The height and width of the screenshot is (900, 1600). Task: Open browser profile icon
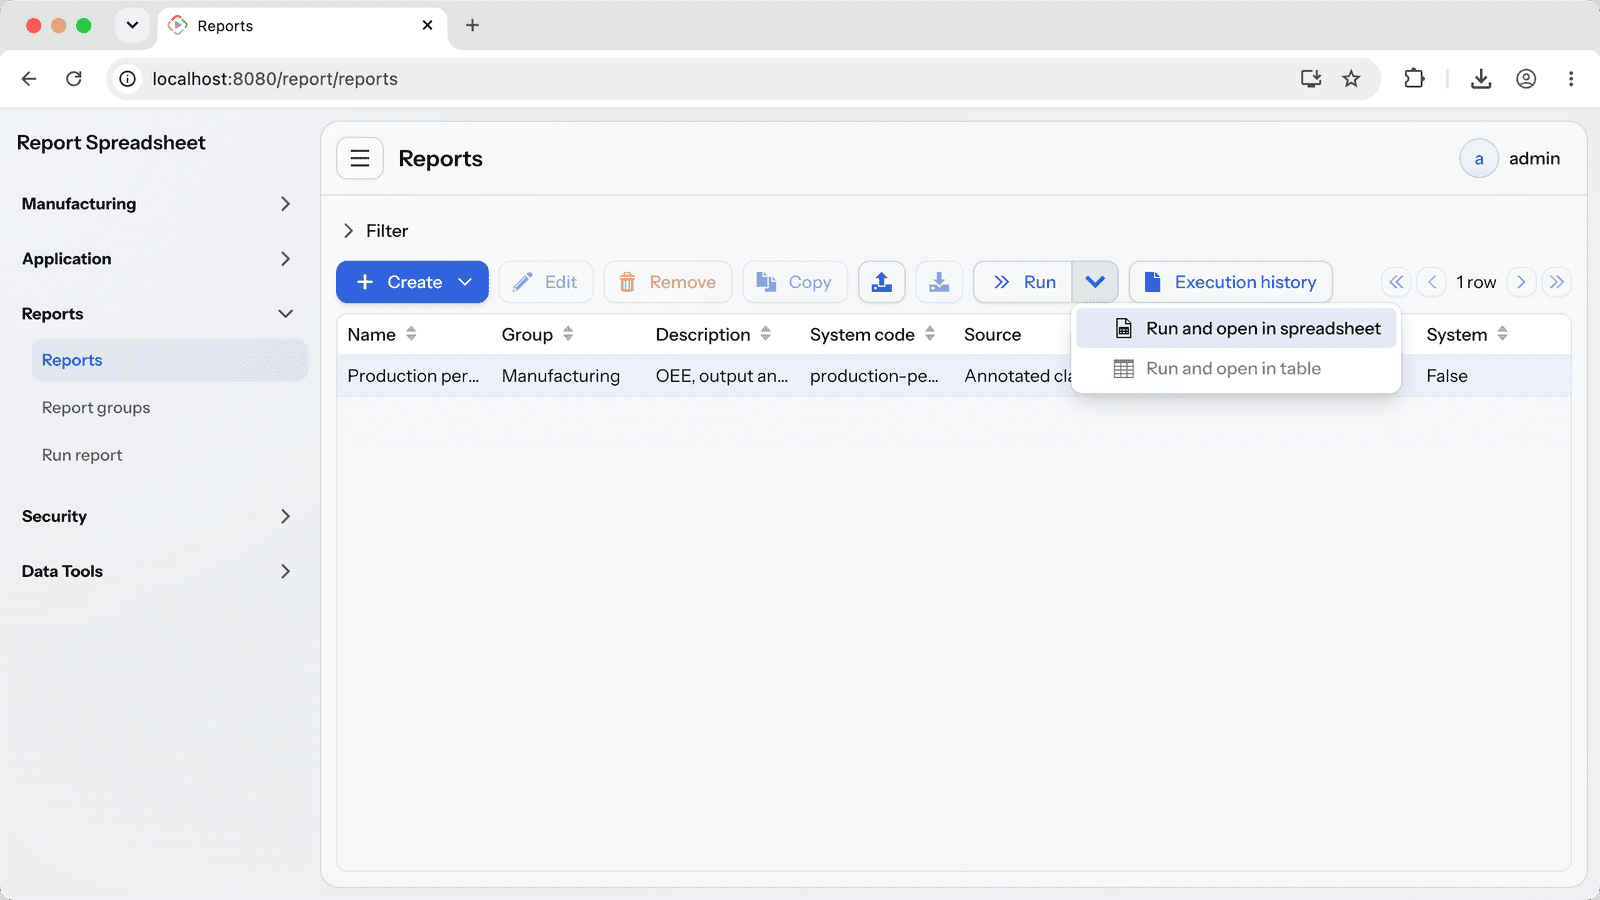1526,79
